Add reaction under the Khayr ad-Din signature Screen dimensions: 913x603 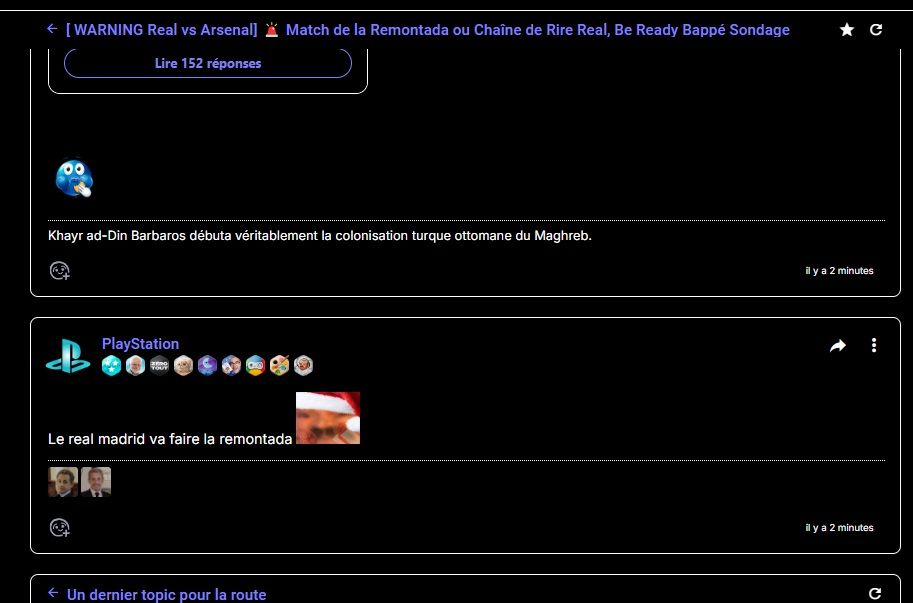coord(59,271)
